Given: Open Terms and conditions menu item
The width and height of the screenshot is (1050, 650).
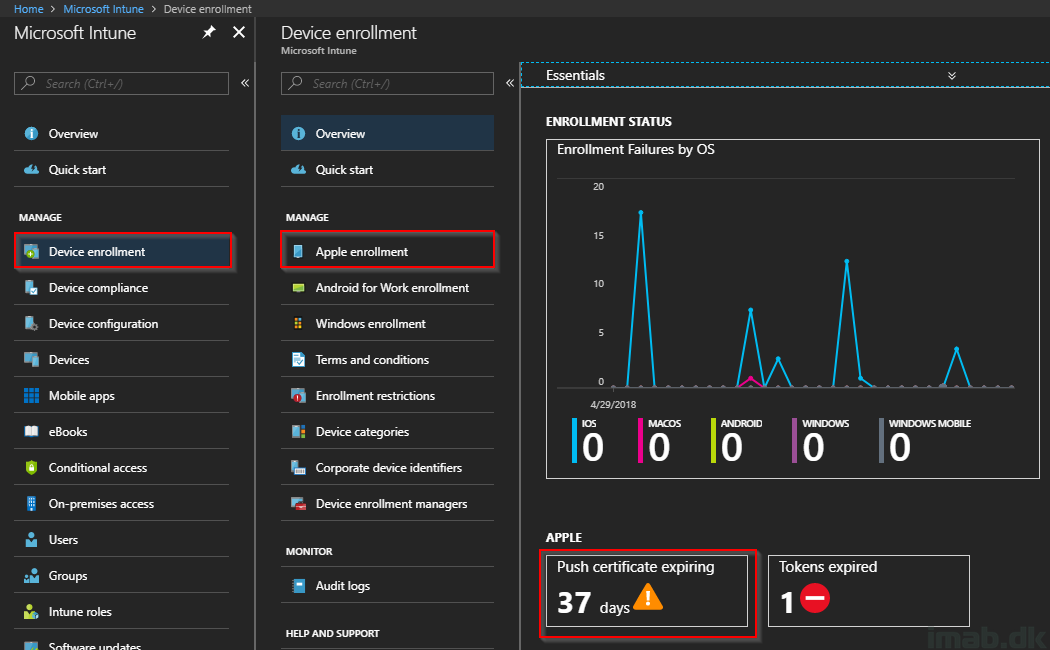Looking at the screenshot, I should [x=388, y=359].
